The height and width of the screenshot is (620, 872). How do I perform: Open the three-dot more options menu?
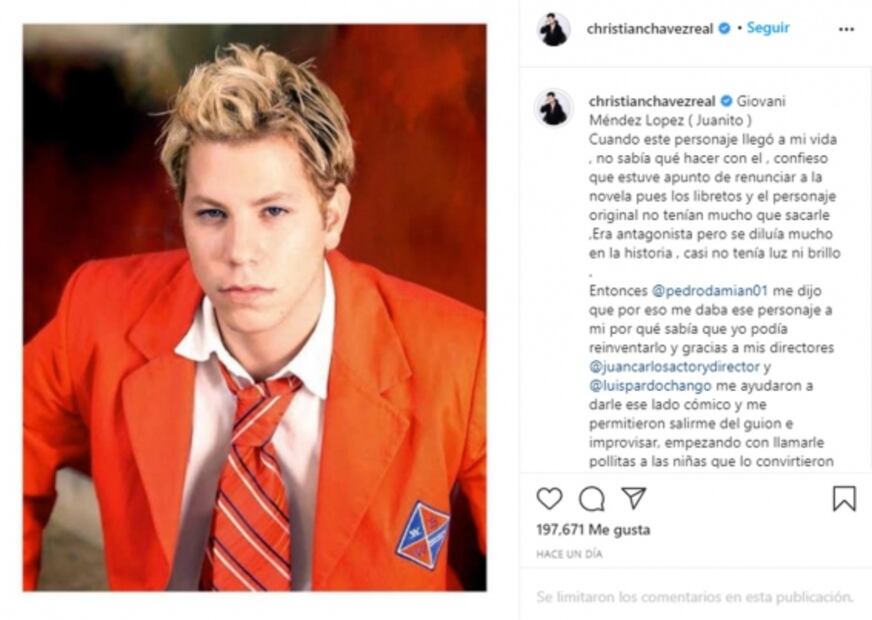(846, 29)
